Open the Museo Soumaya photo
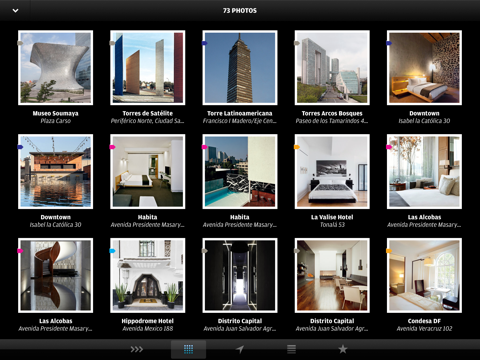The width and height of the screenshot is (480, 360). [x=56, y=68]
